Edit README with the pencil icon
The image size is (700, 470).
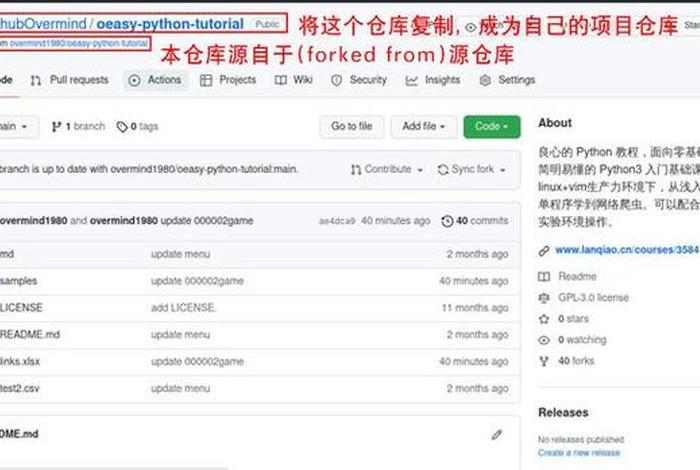point(496,434)
